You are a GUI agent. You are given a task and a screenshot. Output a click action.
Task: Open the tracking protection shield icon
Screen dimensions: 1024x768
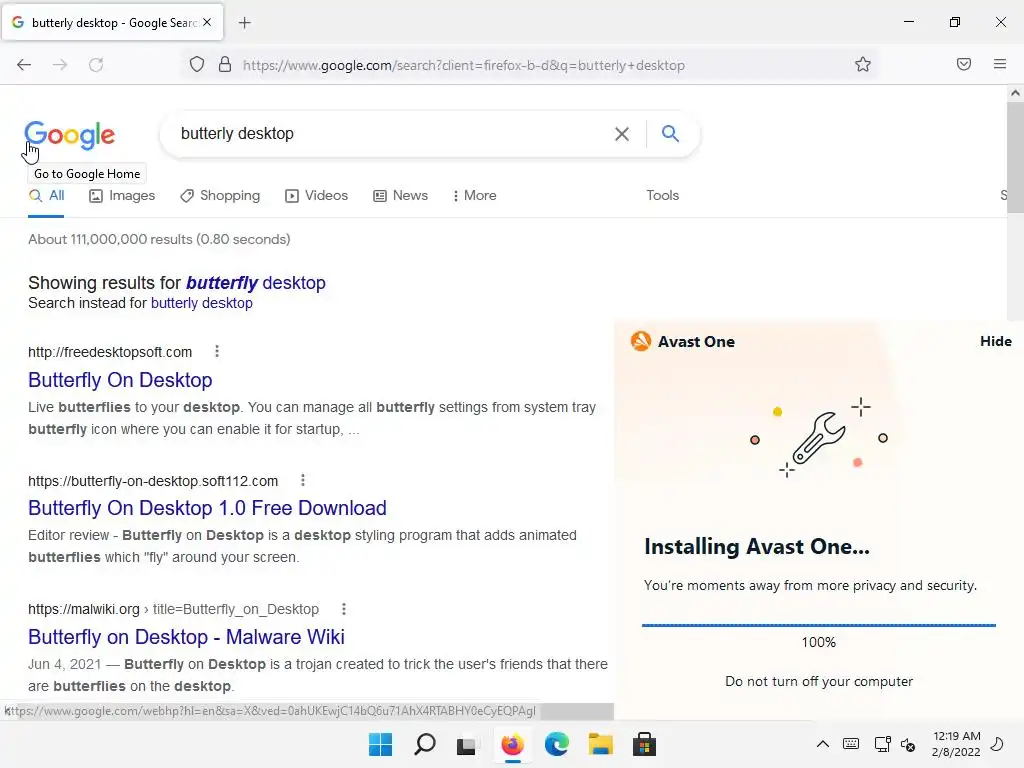click(x=197, y=64)
